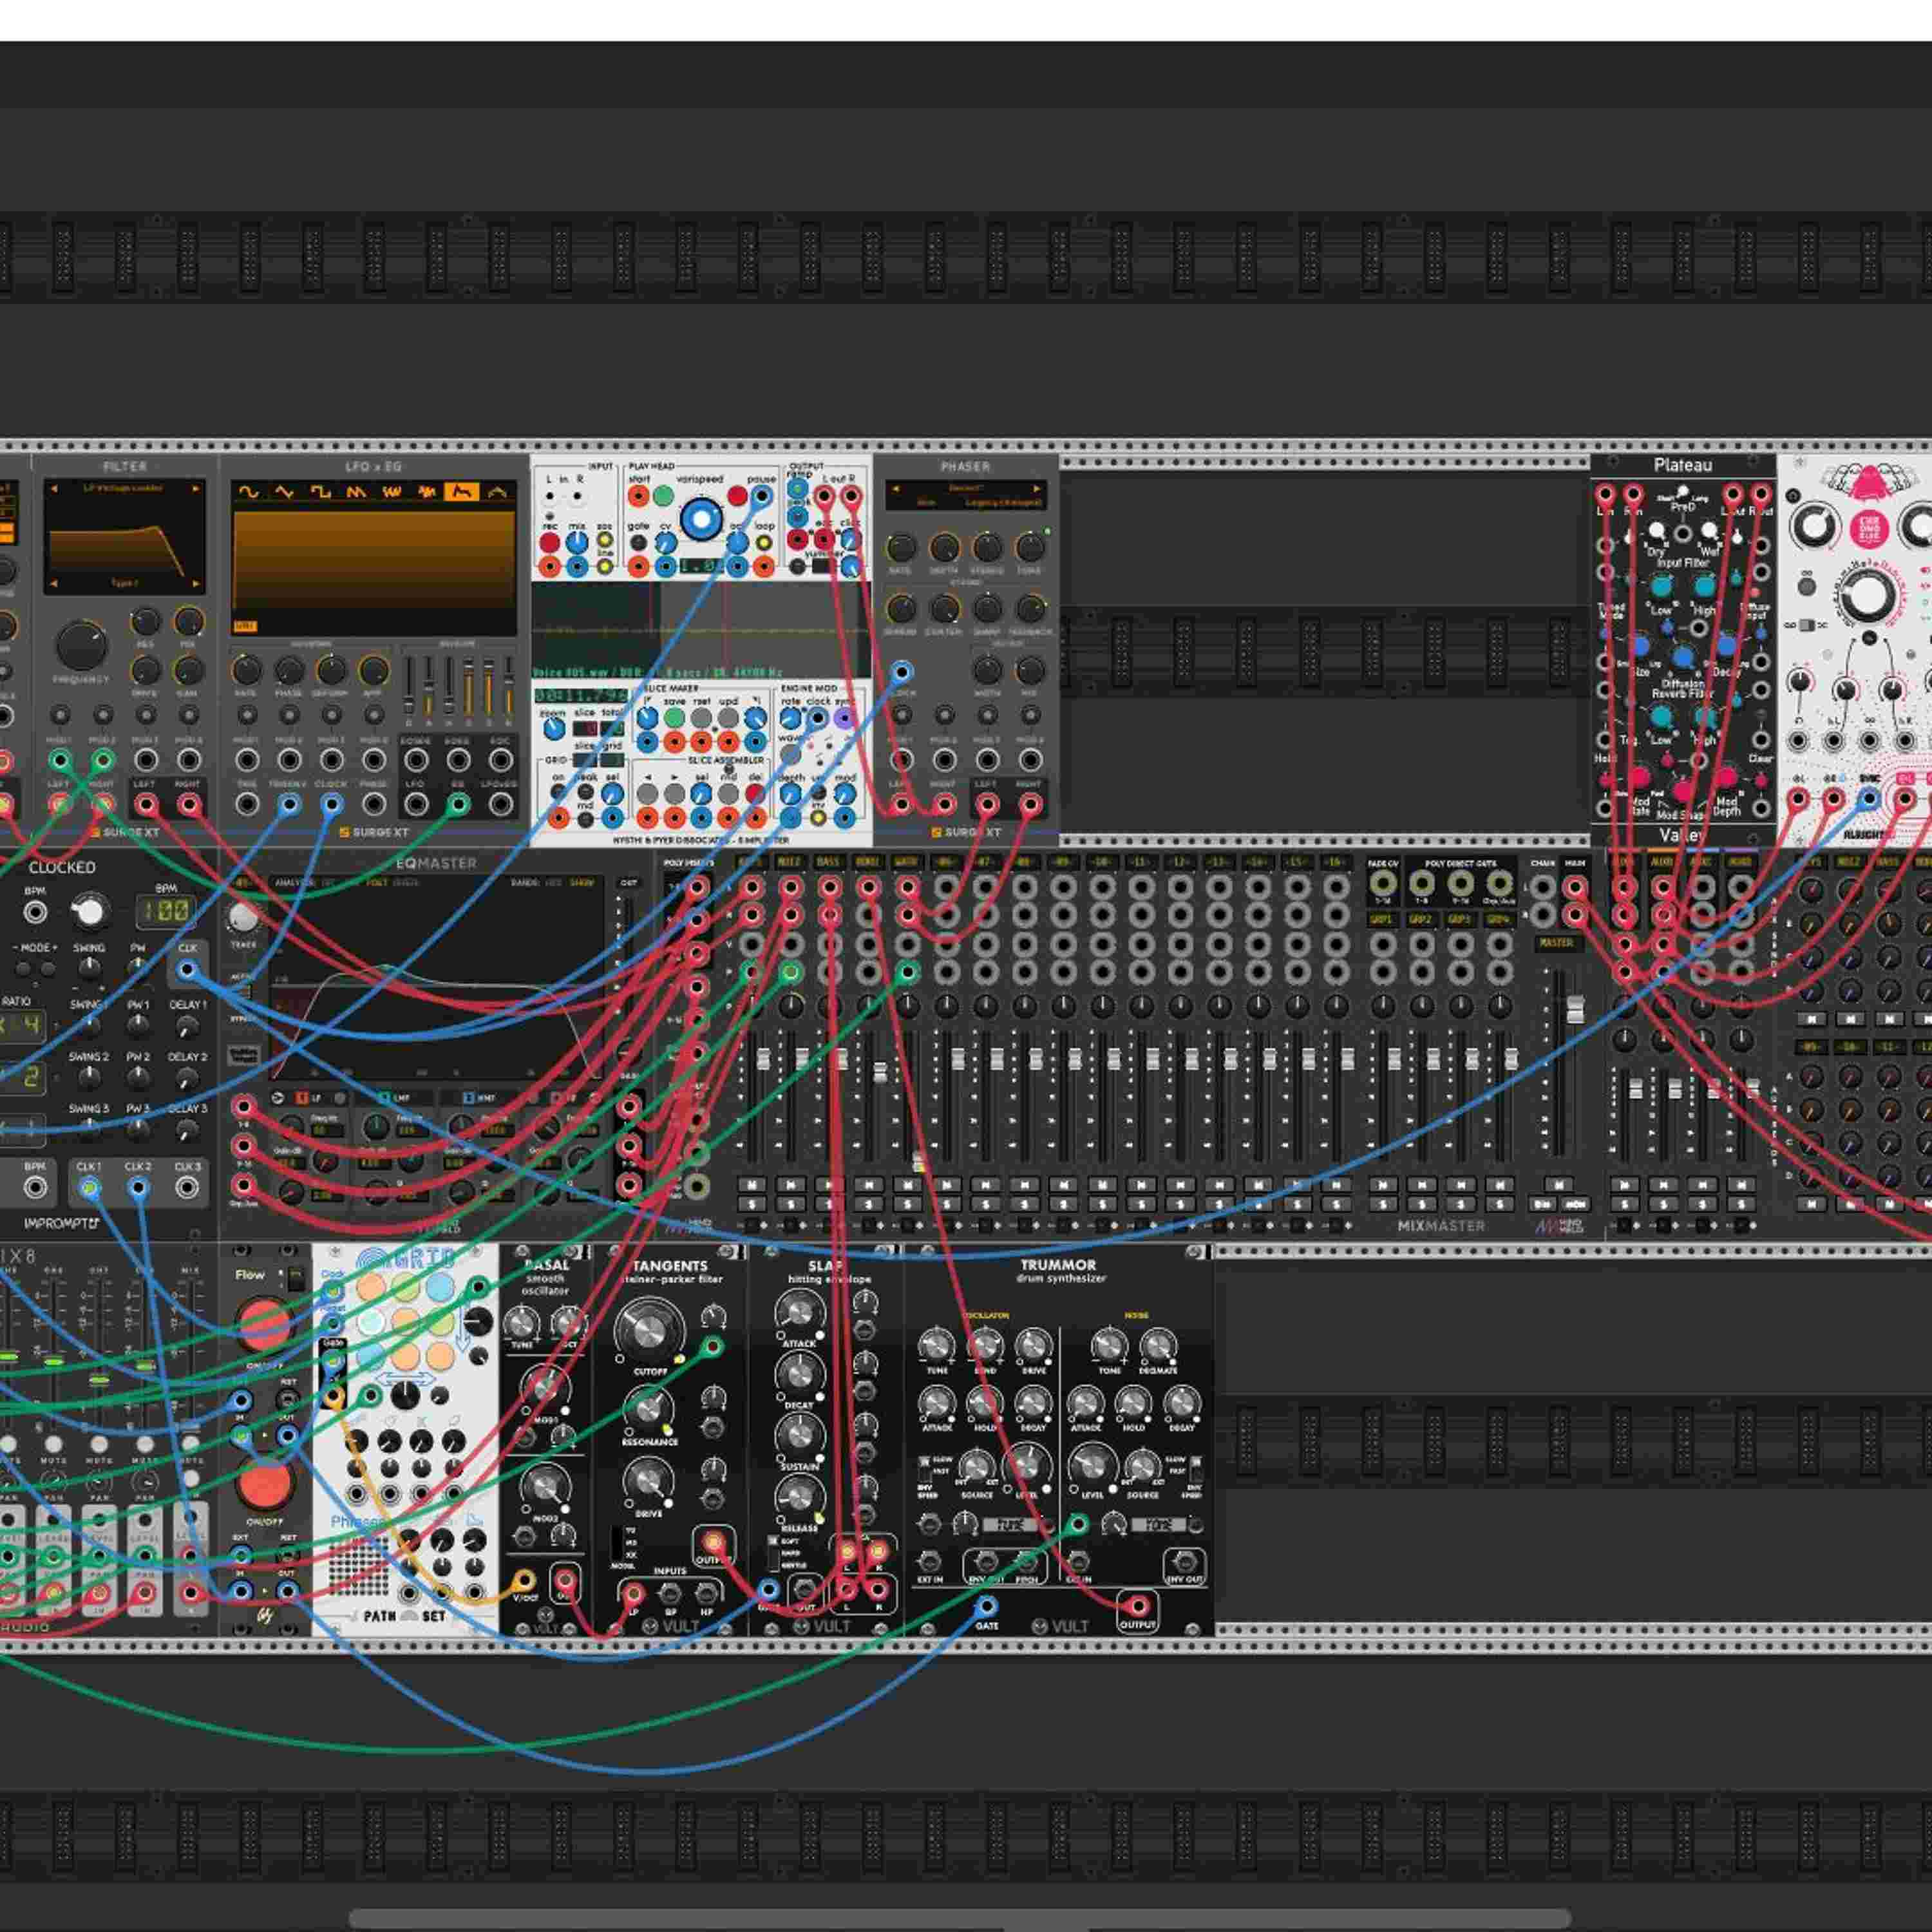This screenshot has height=1932, width=1932.
Task: Click SHOW beside BANDS in EQMaster
Action: point(582,883)
